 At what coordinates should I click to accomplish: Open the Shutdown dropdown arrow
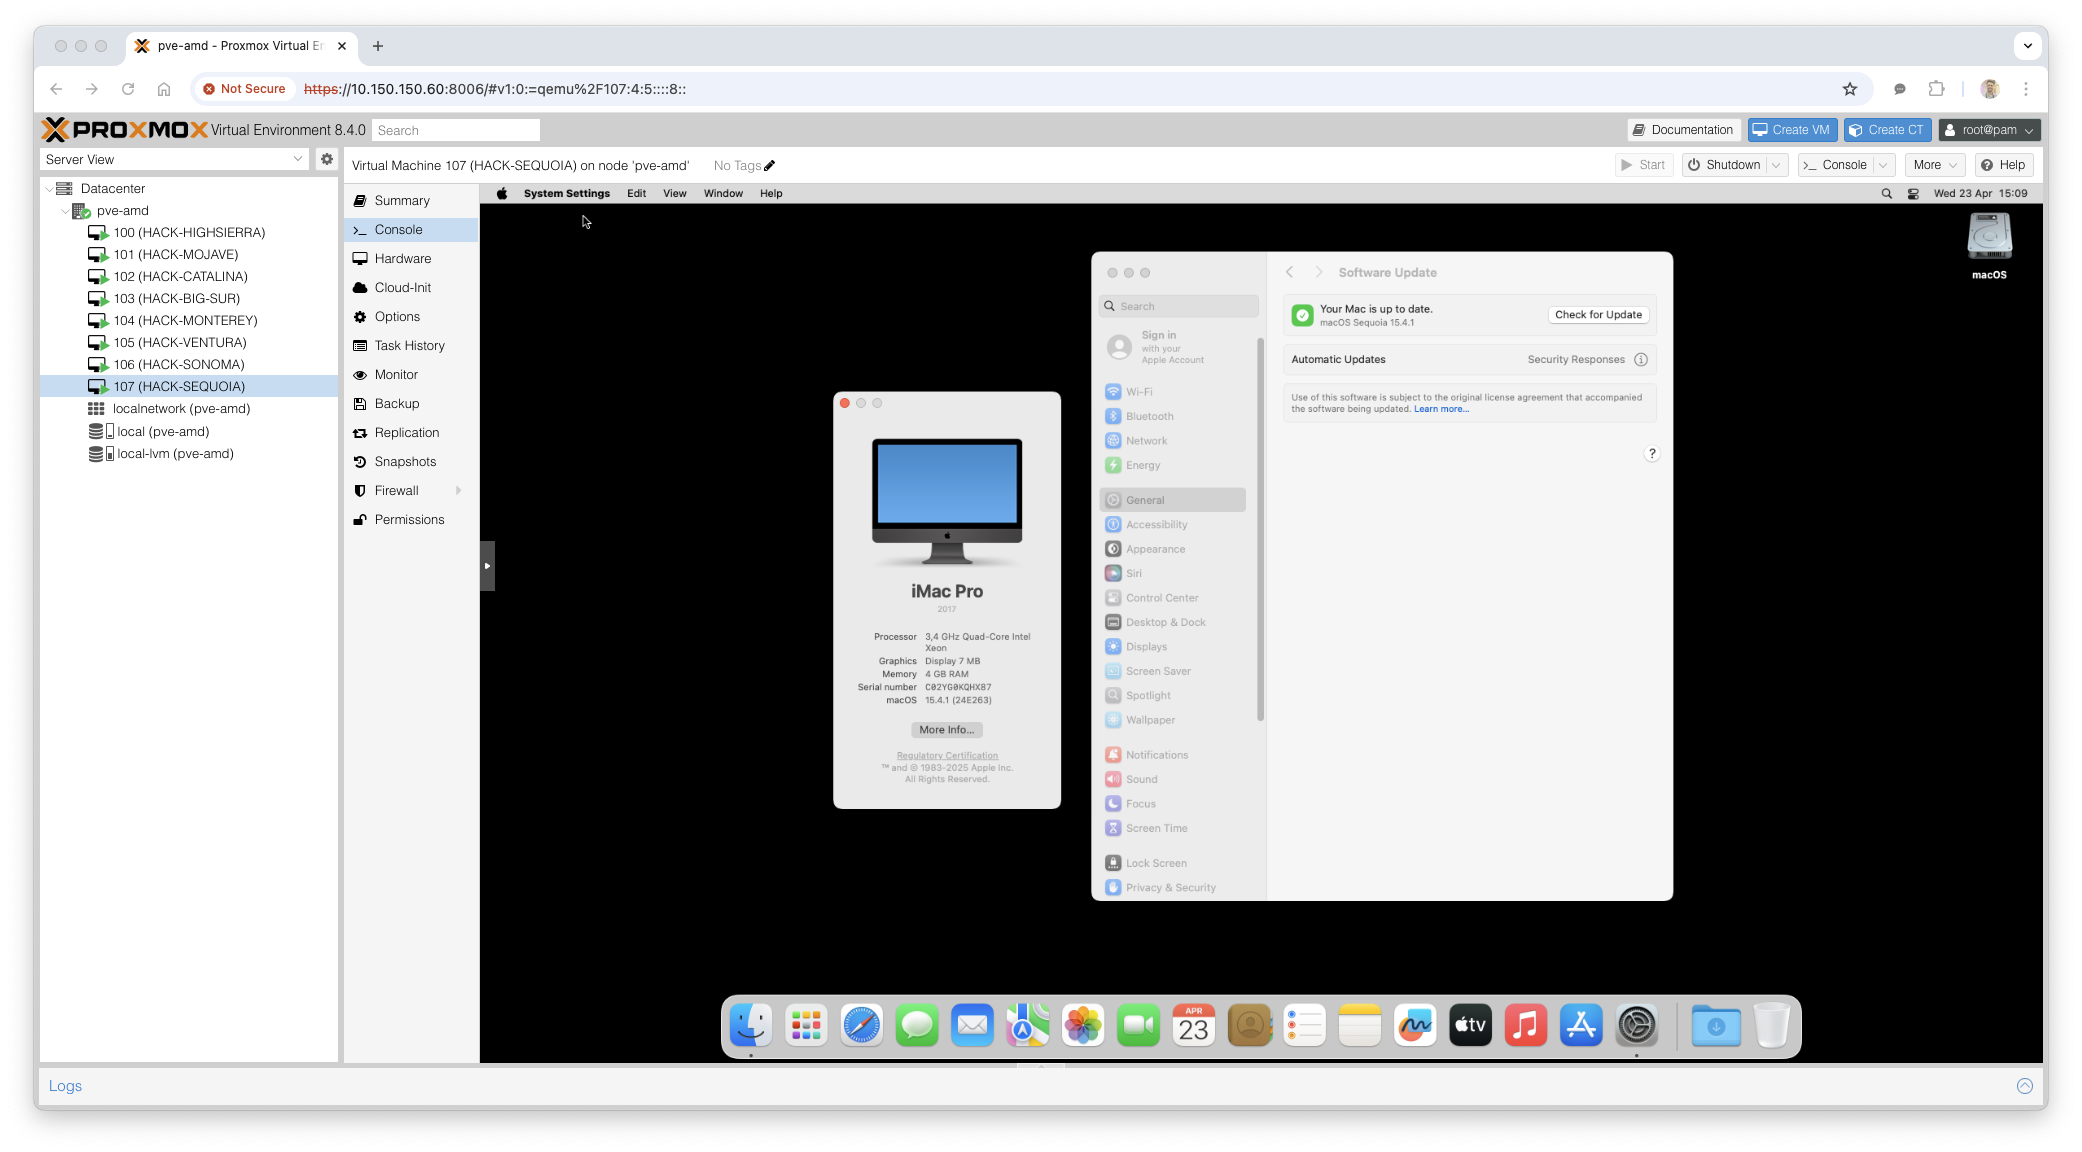pyautogui.click(x=1777, y=165)
